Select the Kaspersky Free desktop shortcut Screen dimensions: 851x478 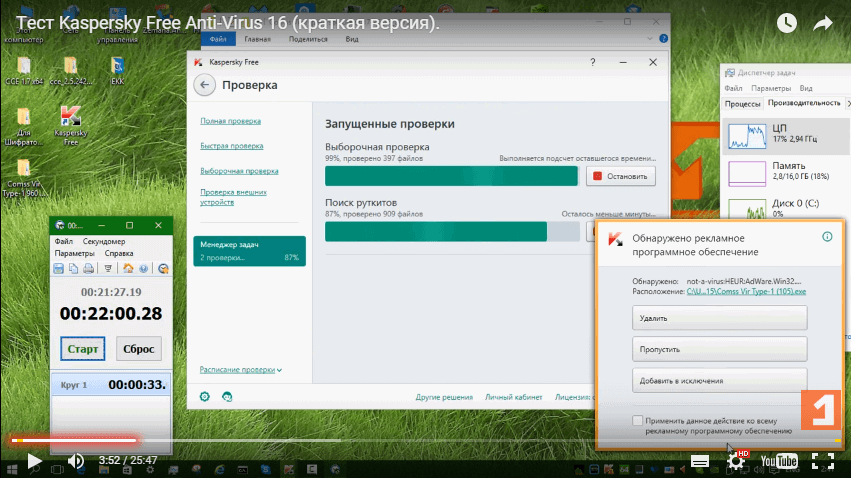pyautogui.click(x=71, y=126)
